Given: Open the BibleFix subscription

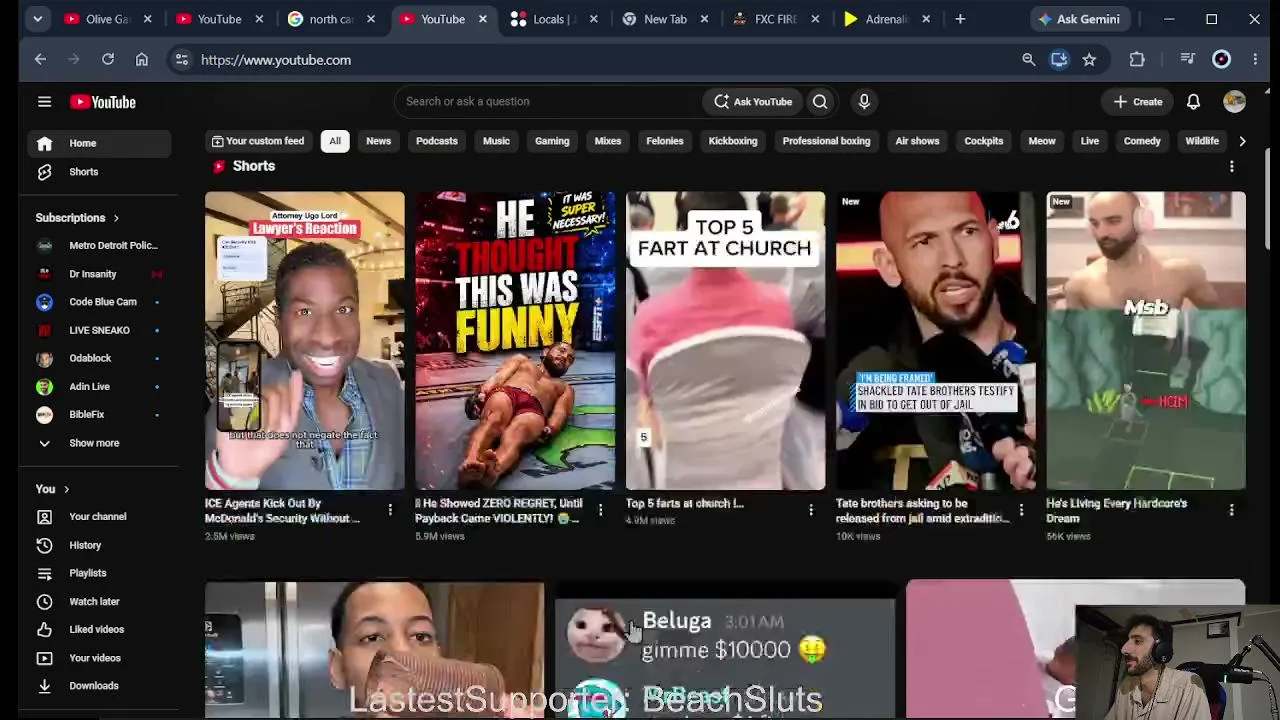Looking at the screenshot, I should tap(99, 414).
